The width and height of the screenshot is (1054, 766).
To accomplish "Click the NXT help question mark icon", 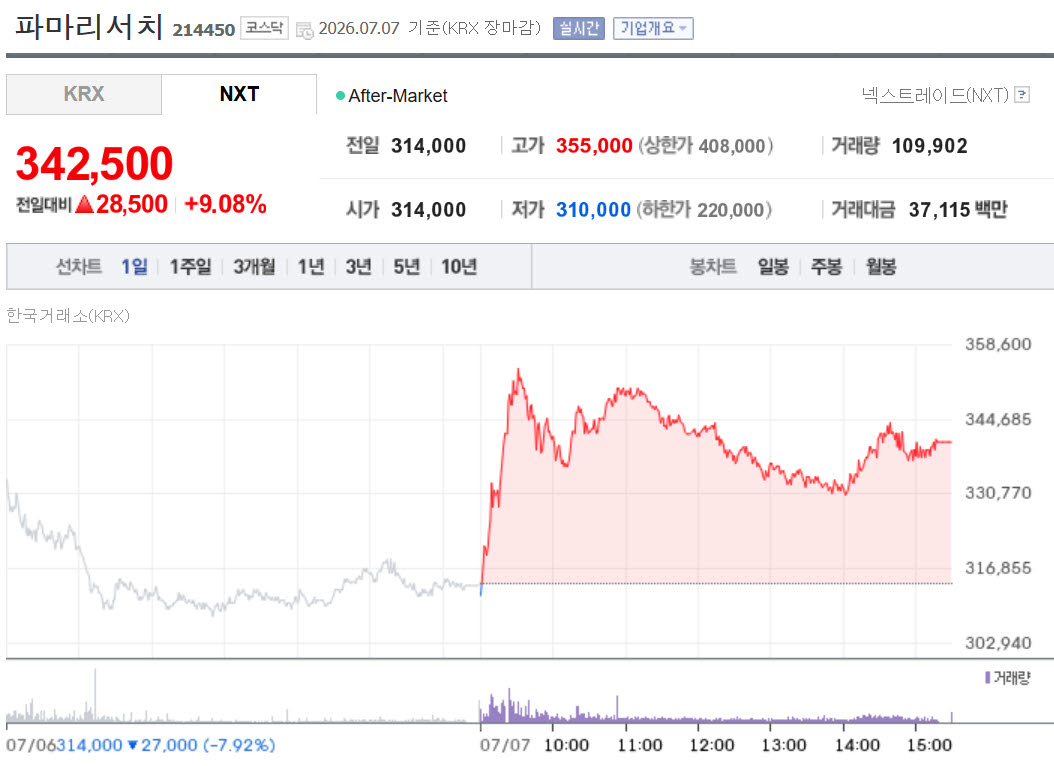I will [x=1022, y=95].
